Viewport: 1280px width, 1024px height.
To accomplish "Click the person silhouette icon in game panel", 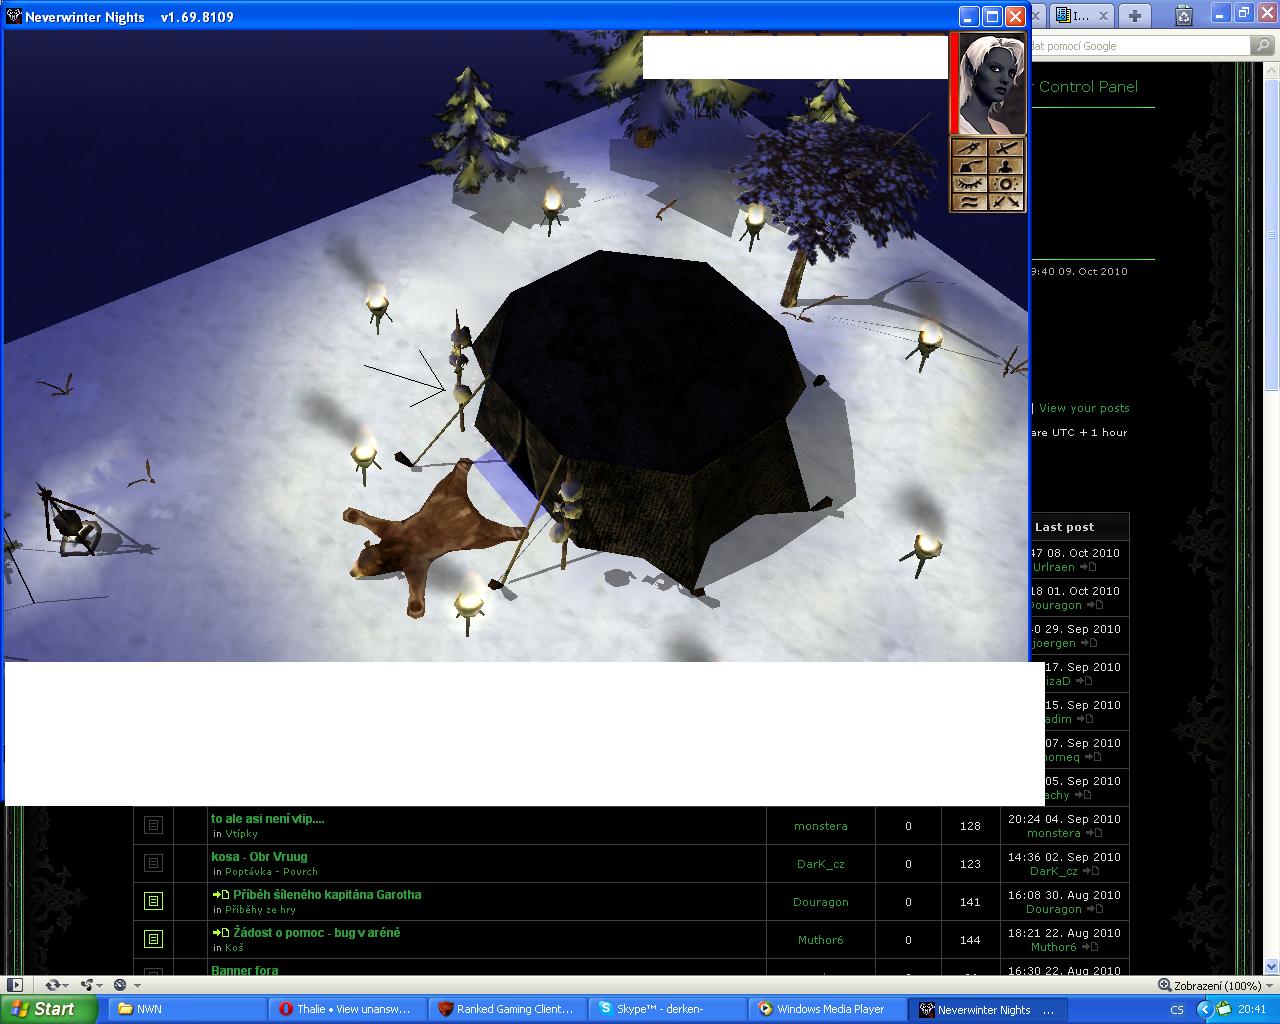I will click(1006, 166).
